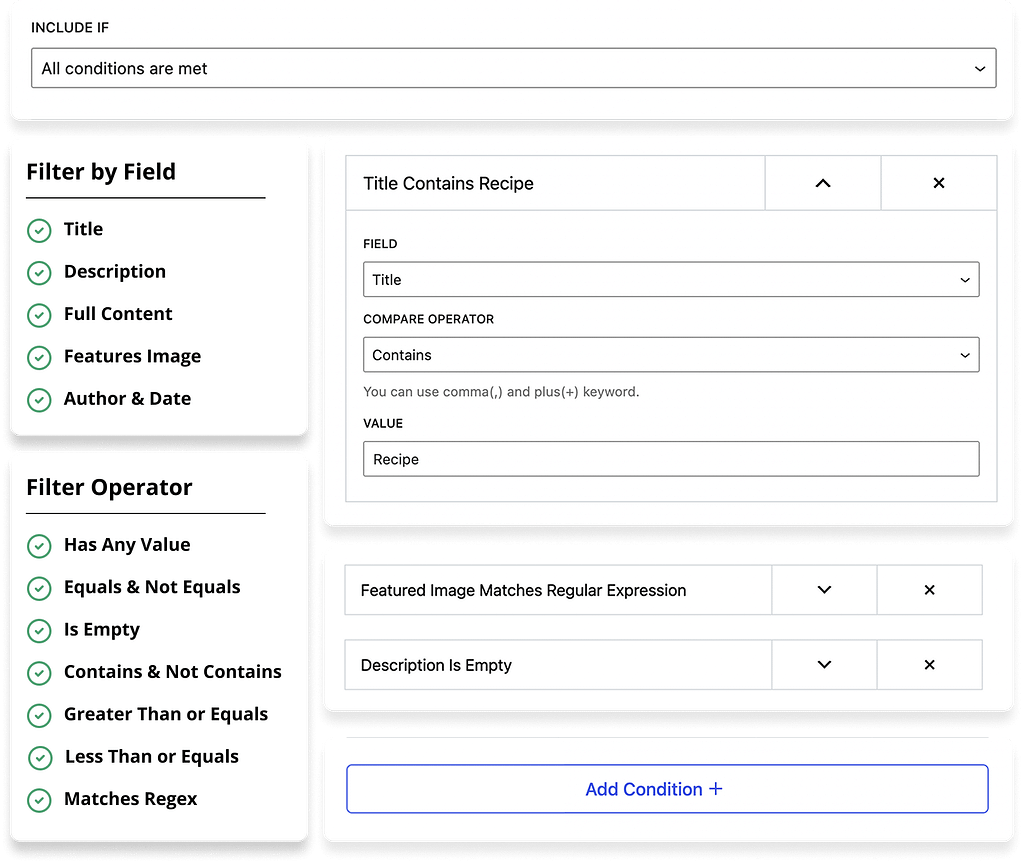Click the check icon beside Title

click(39, 230)
